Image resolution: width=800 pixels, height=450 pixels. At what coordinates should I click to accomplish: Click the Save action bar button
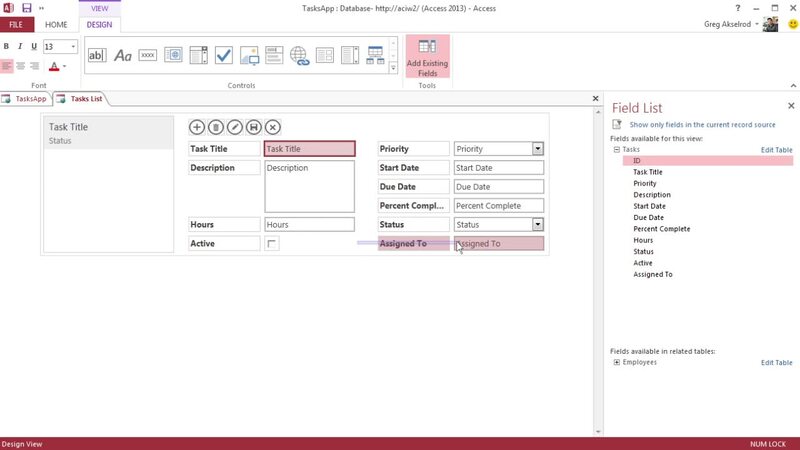(x=254, y=127)
